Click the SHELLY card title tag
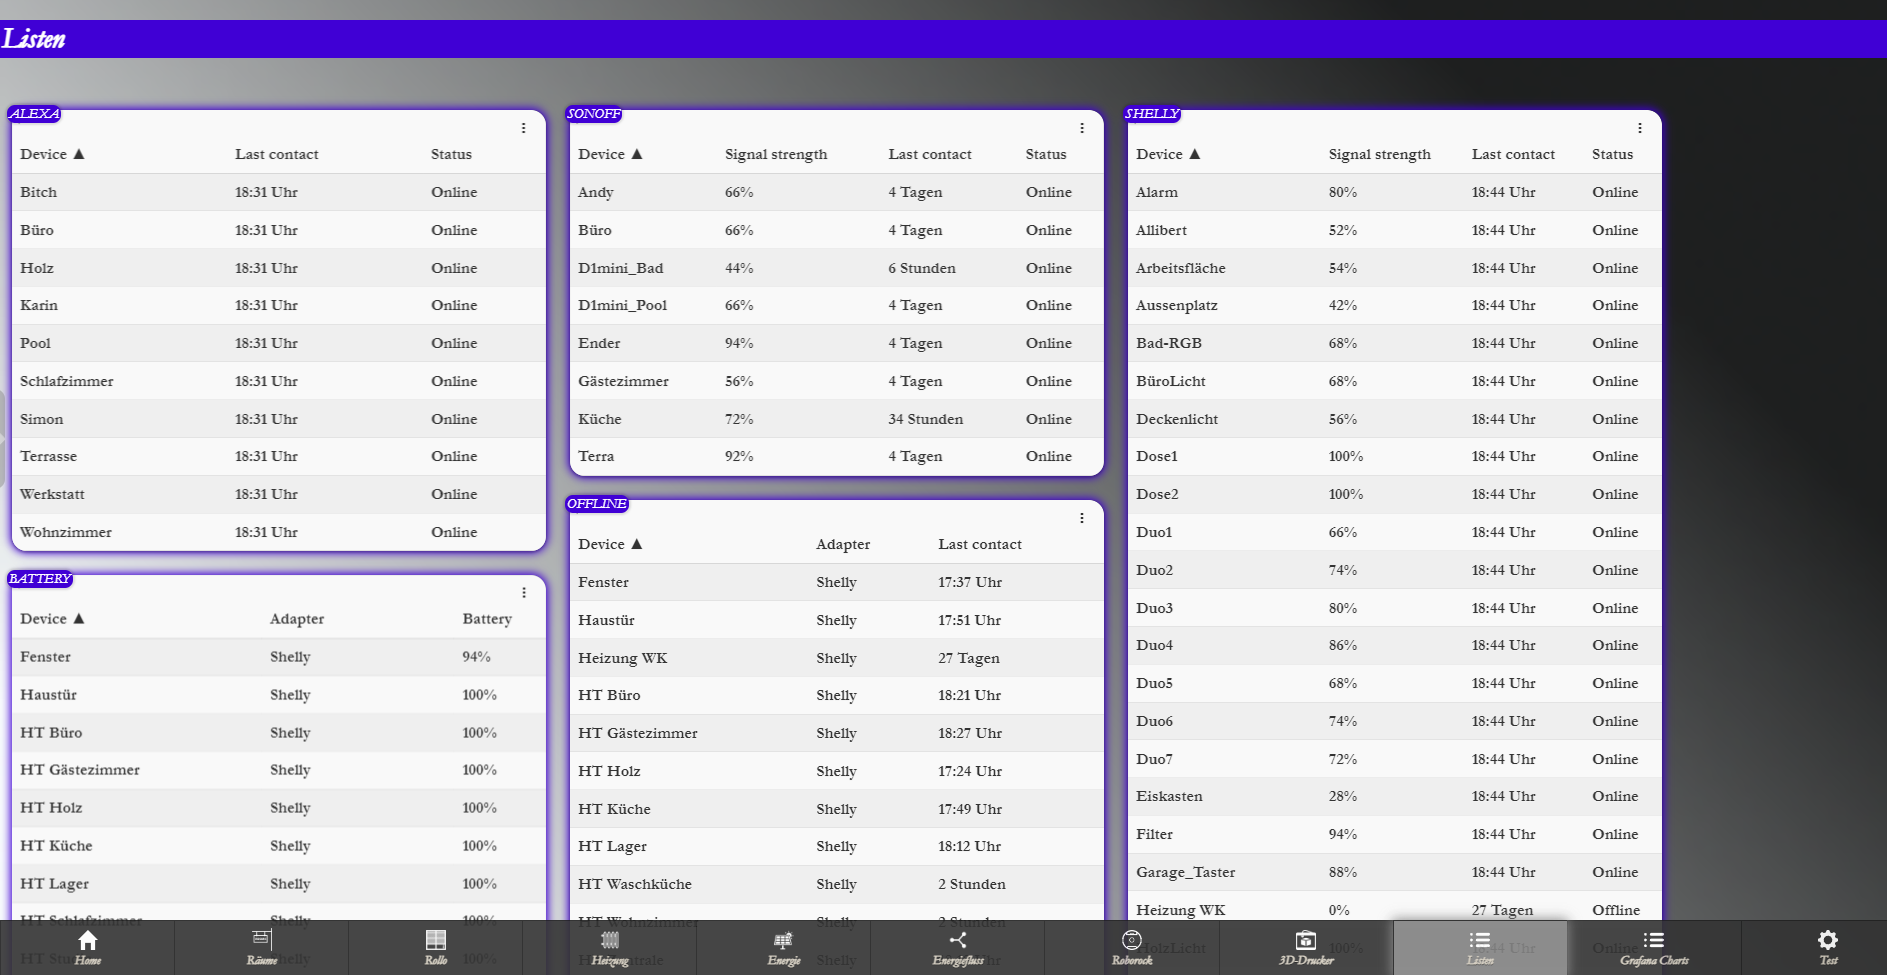This screenshot has height=975, width=1887. click(1152, 114)
